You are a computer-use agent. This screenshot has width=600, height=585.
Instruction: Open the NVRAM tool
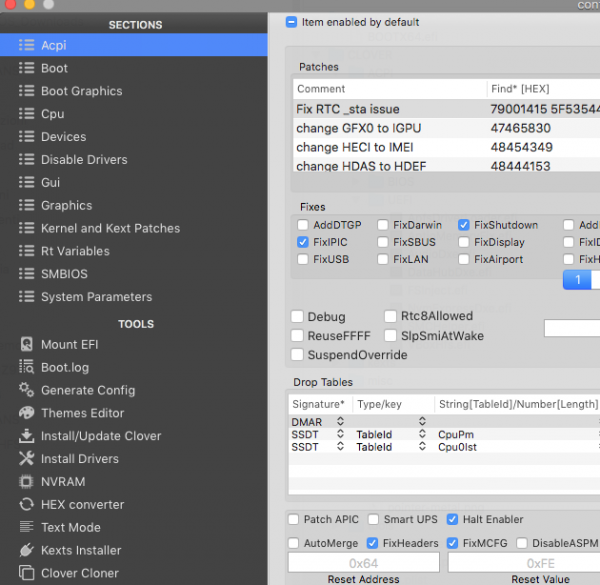pos(63,481)
